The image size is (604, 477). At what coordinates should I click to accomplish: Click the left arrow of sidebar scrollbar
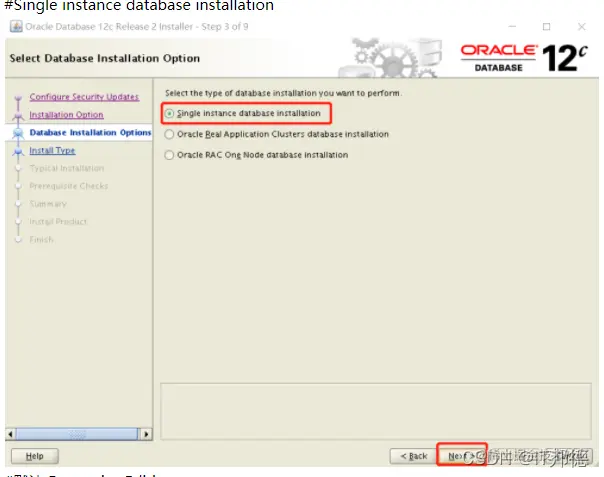pos(10,434)
